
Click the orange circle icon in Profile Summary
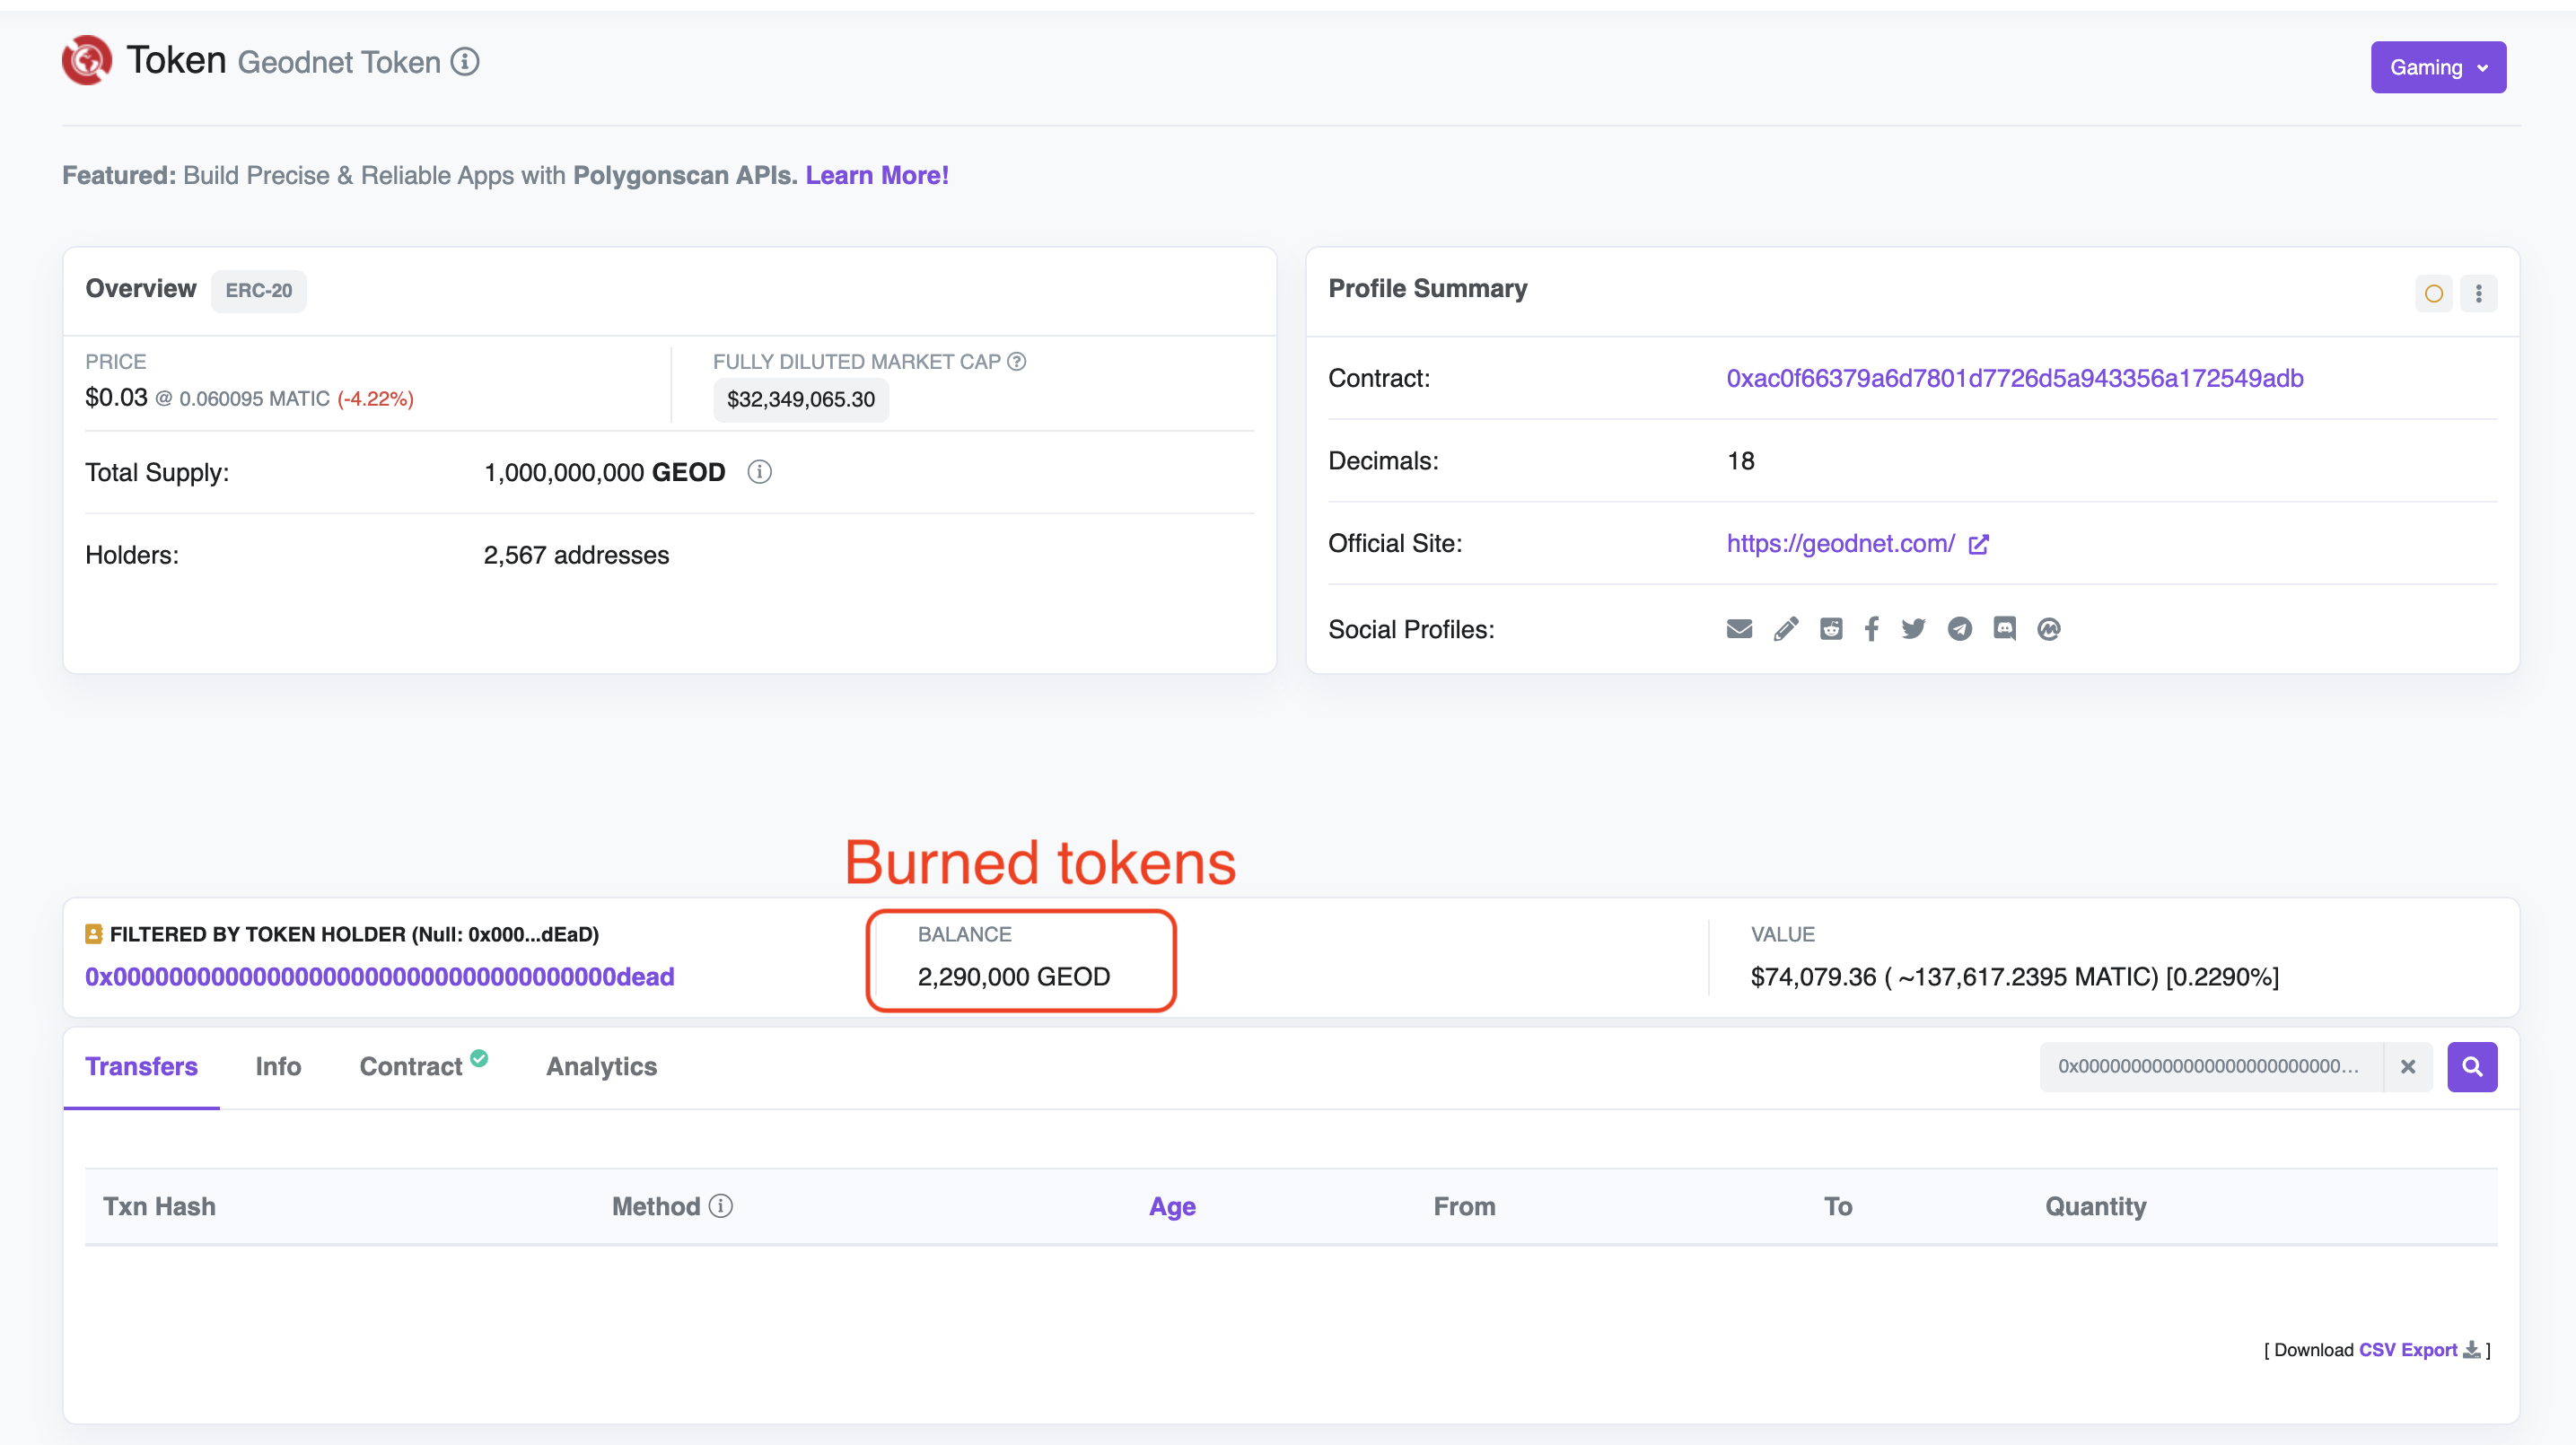2433,293
